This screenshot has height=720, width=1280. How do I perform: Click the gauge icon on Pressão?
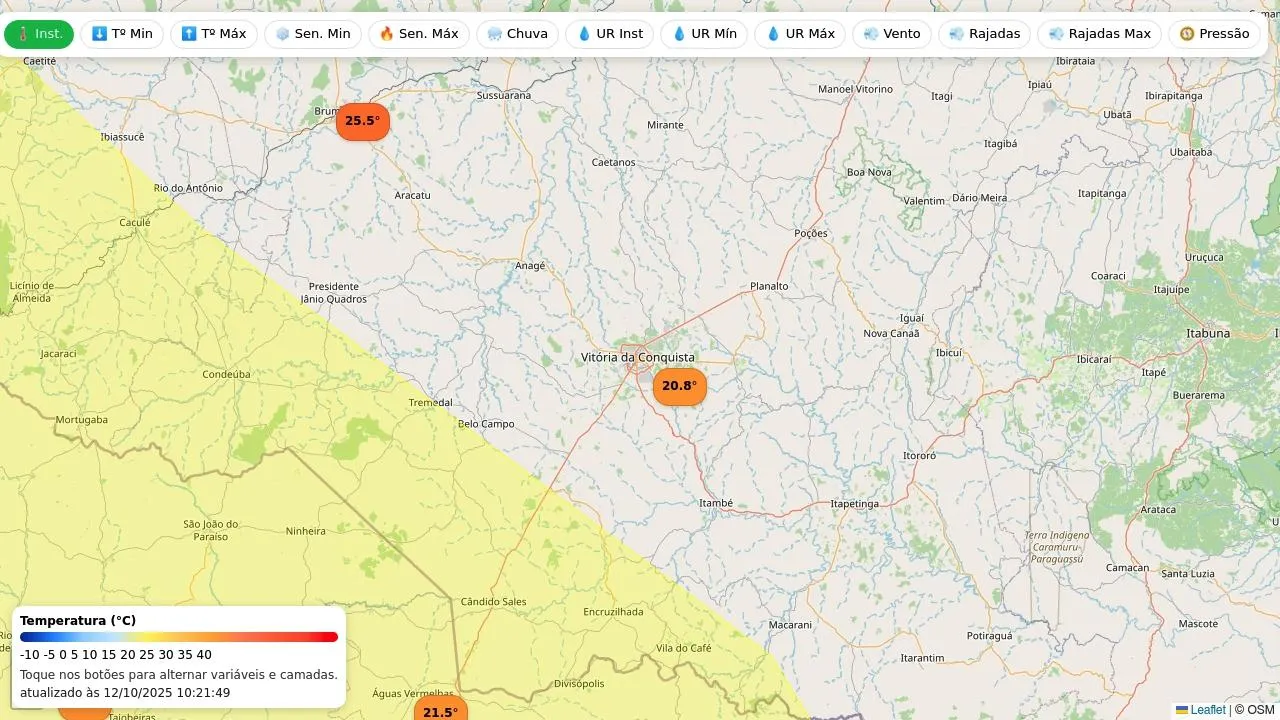pyautogui.click(x=1187, y=34)
